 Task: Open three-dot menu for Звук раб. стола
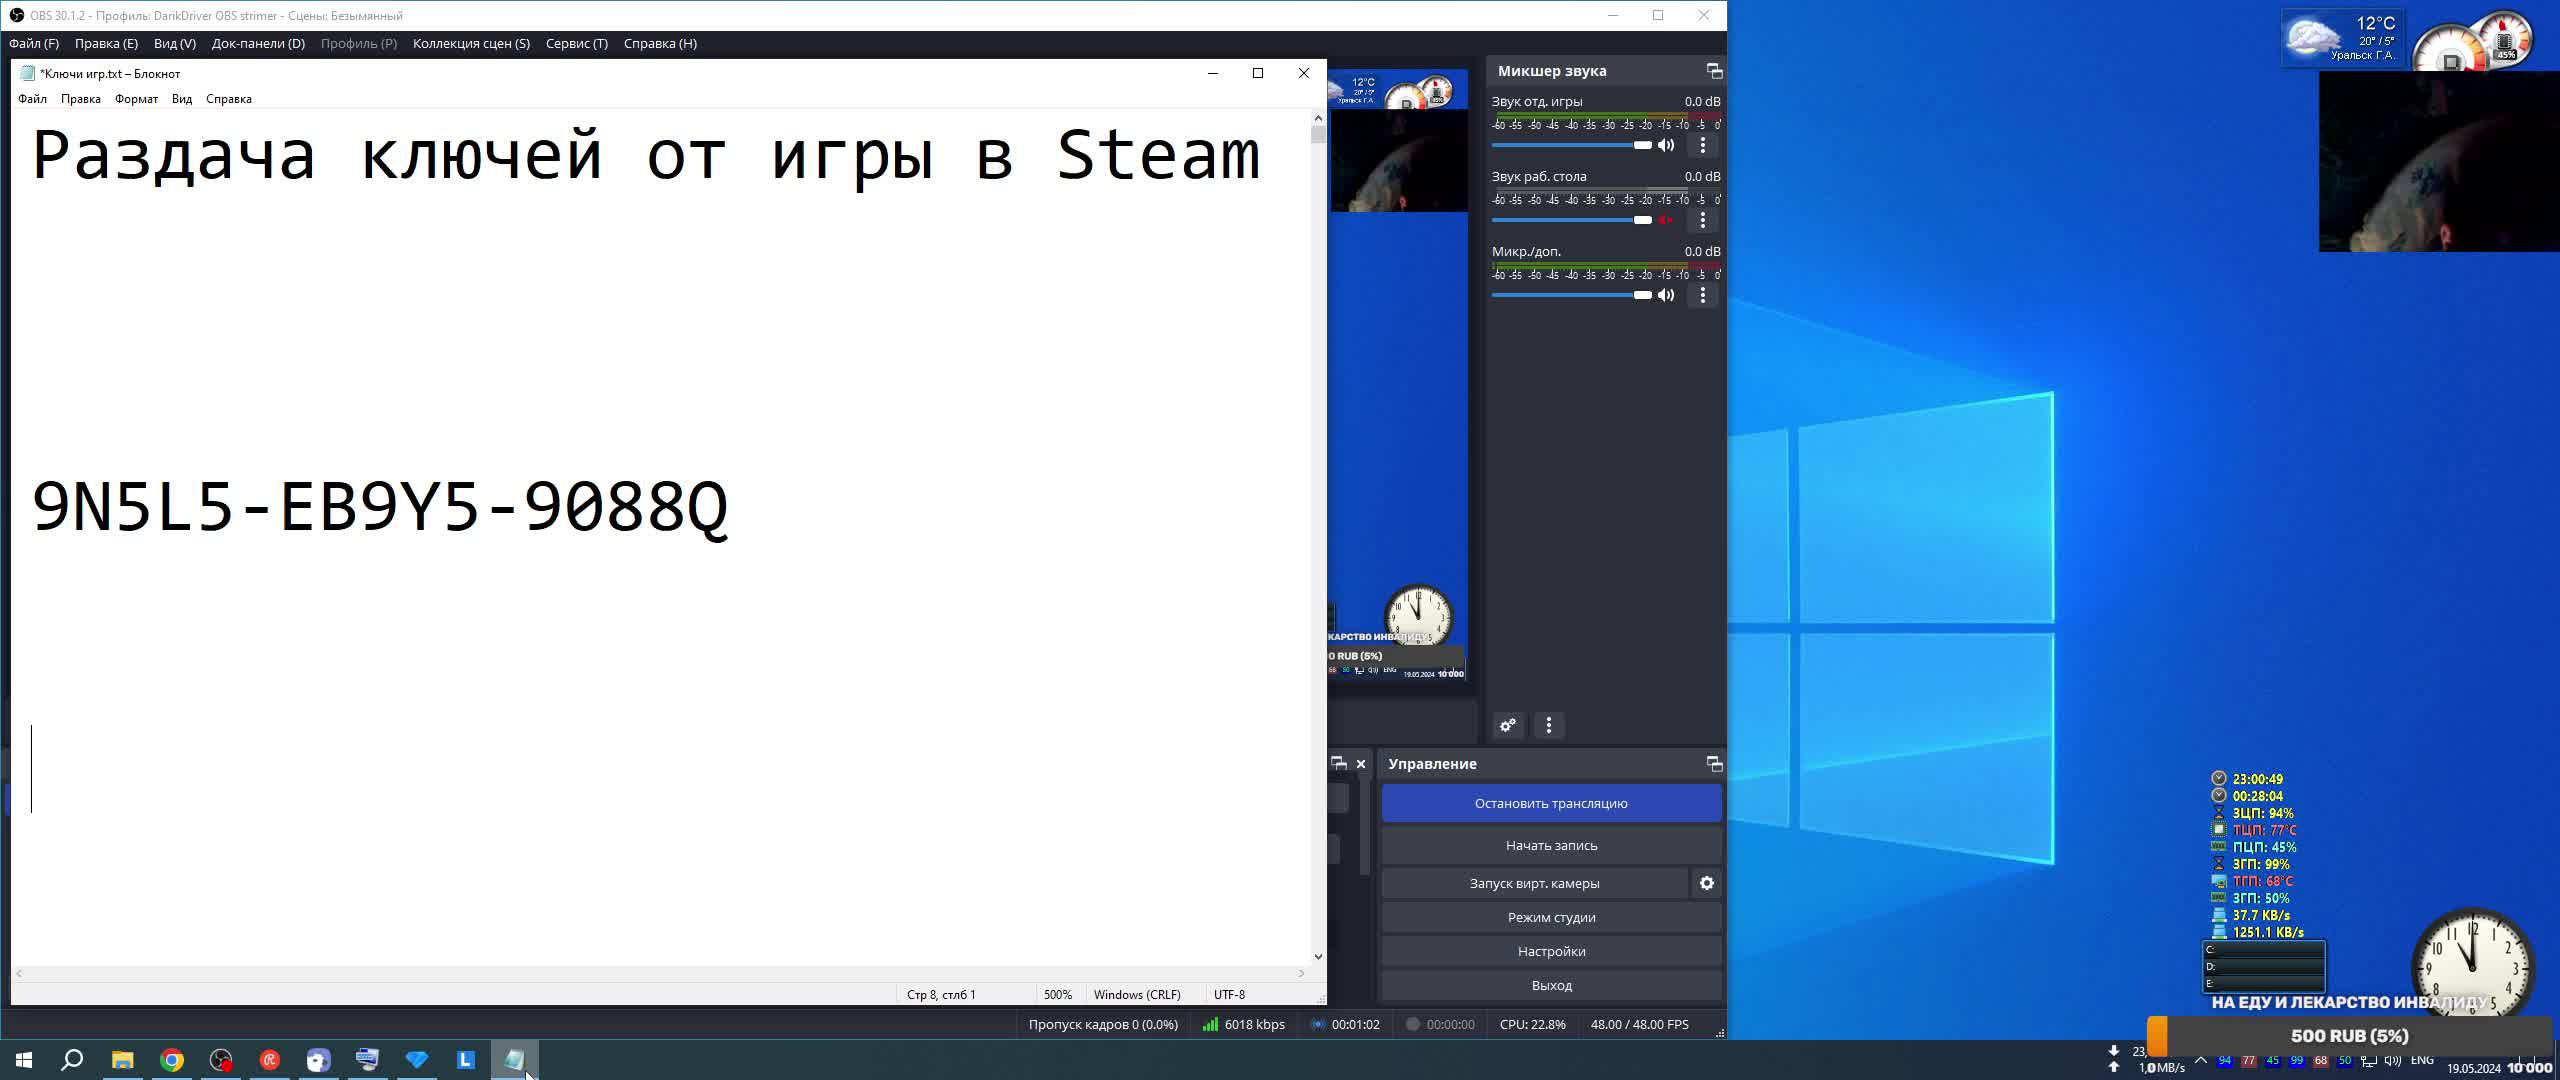[x=1703, y=220]
